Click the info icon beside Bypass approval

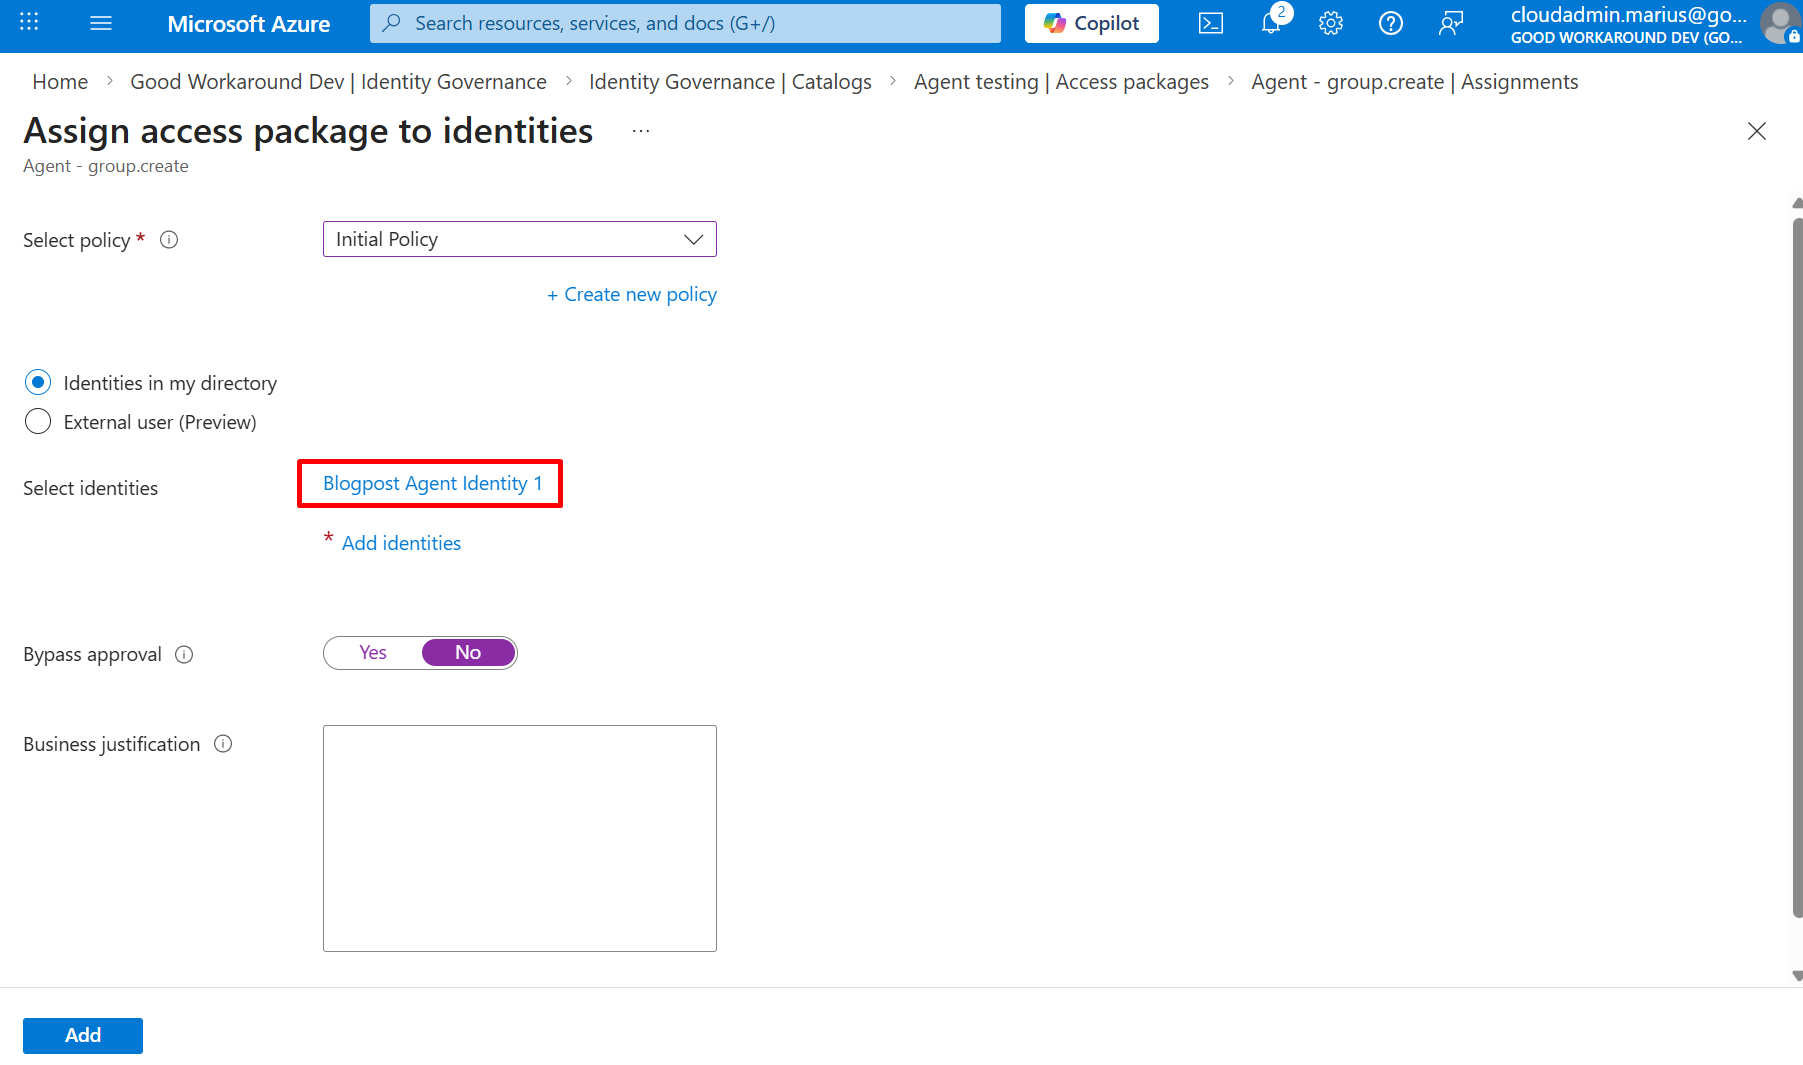(x=184, y=655)
